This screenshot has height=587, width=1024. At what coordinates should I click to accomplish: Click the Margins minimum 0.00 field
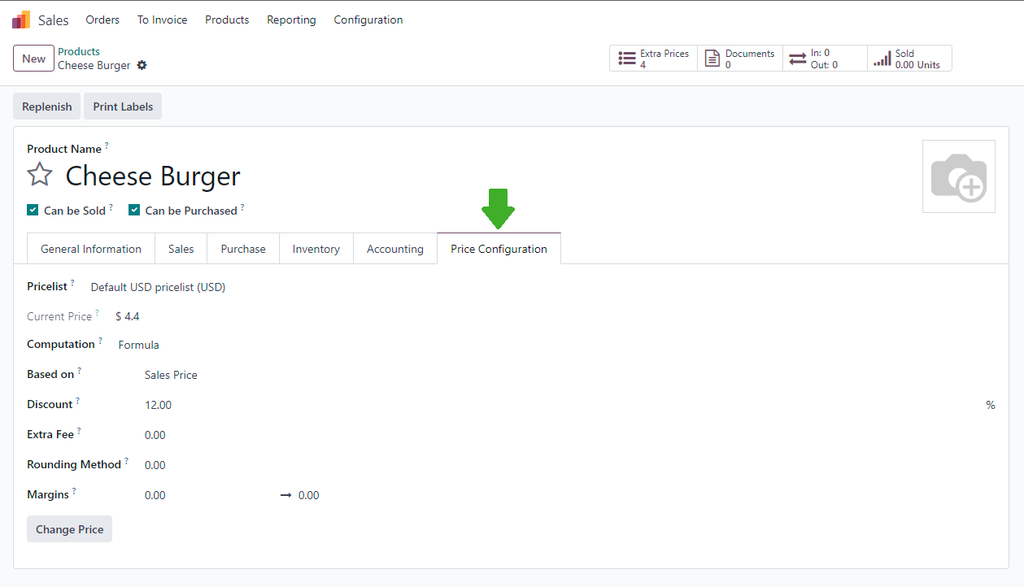[155, 495]
